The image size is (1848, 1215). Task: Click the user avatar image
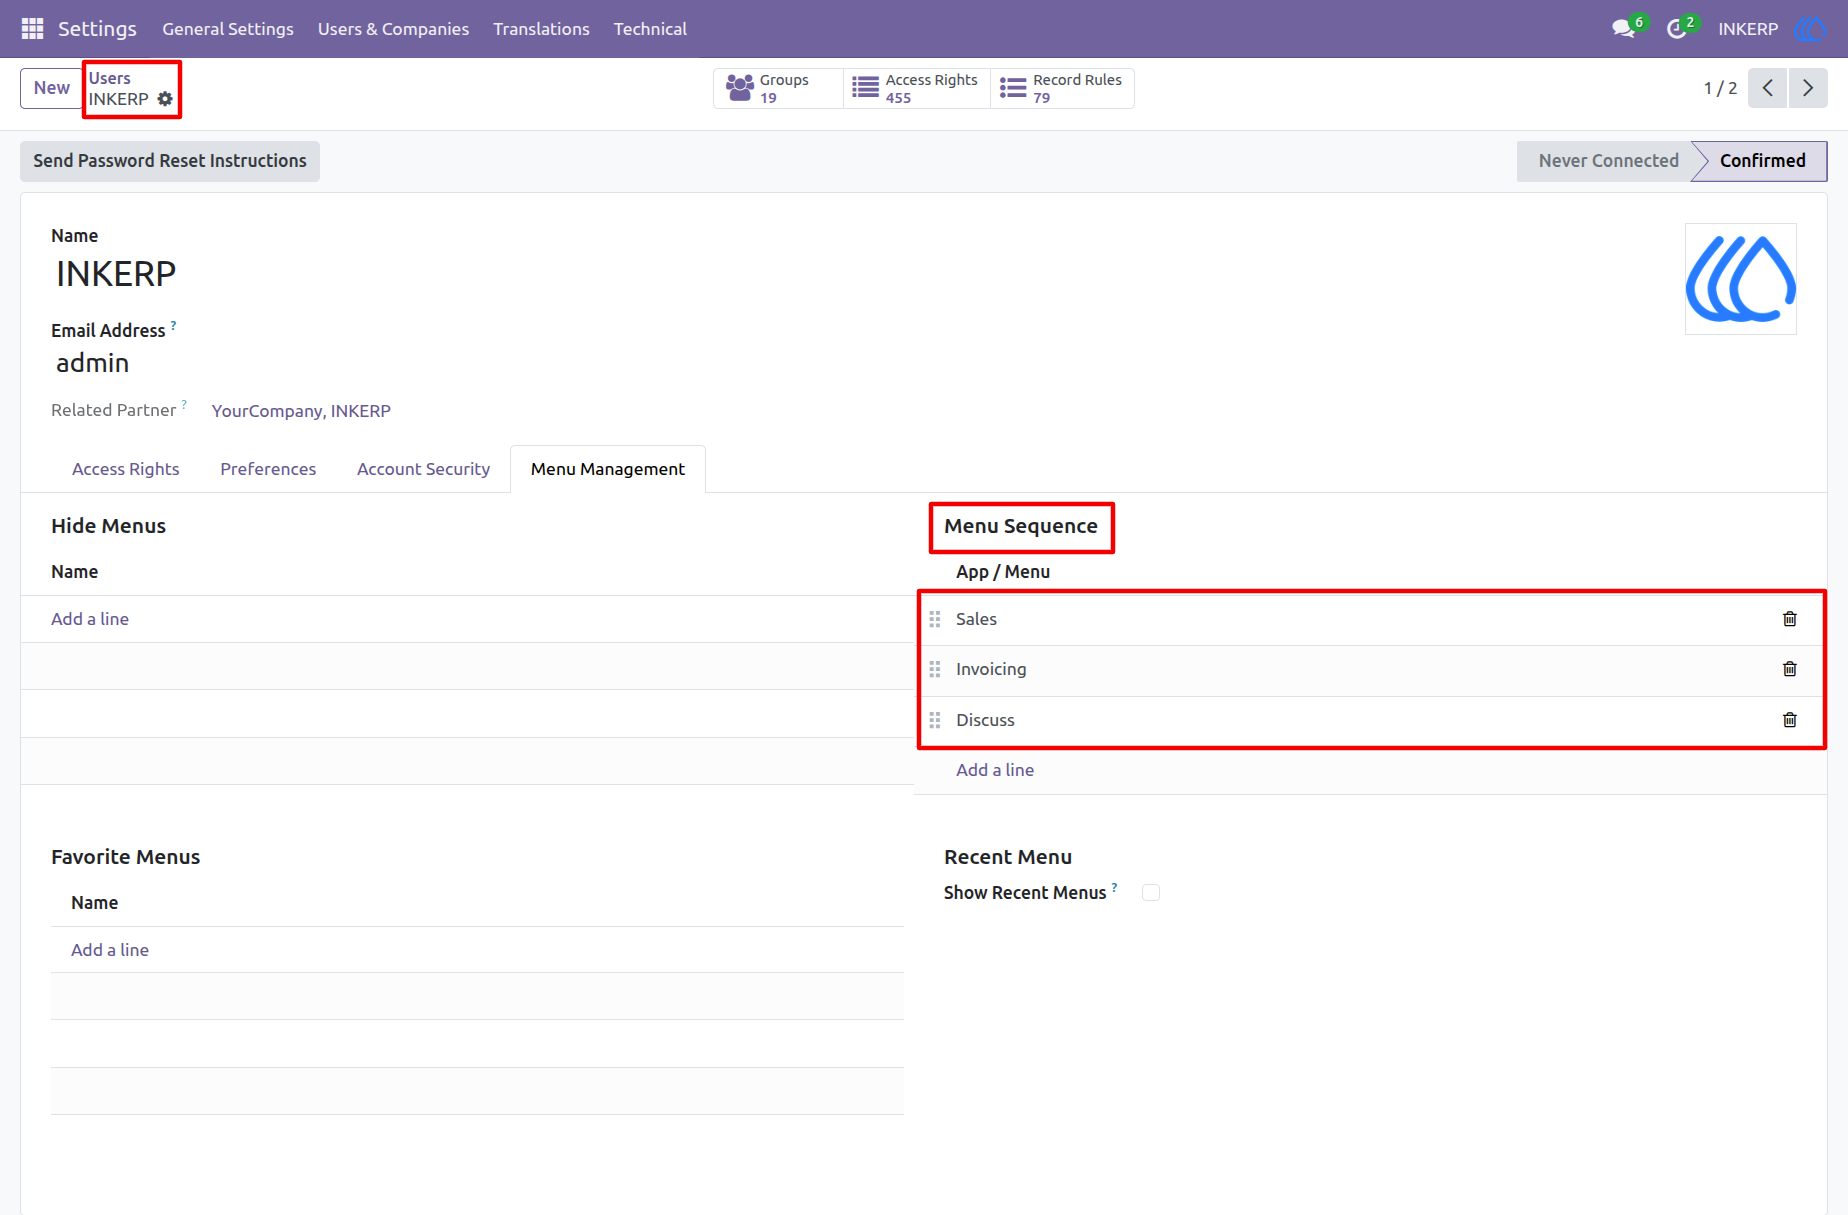[x=1741, y=279]
